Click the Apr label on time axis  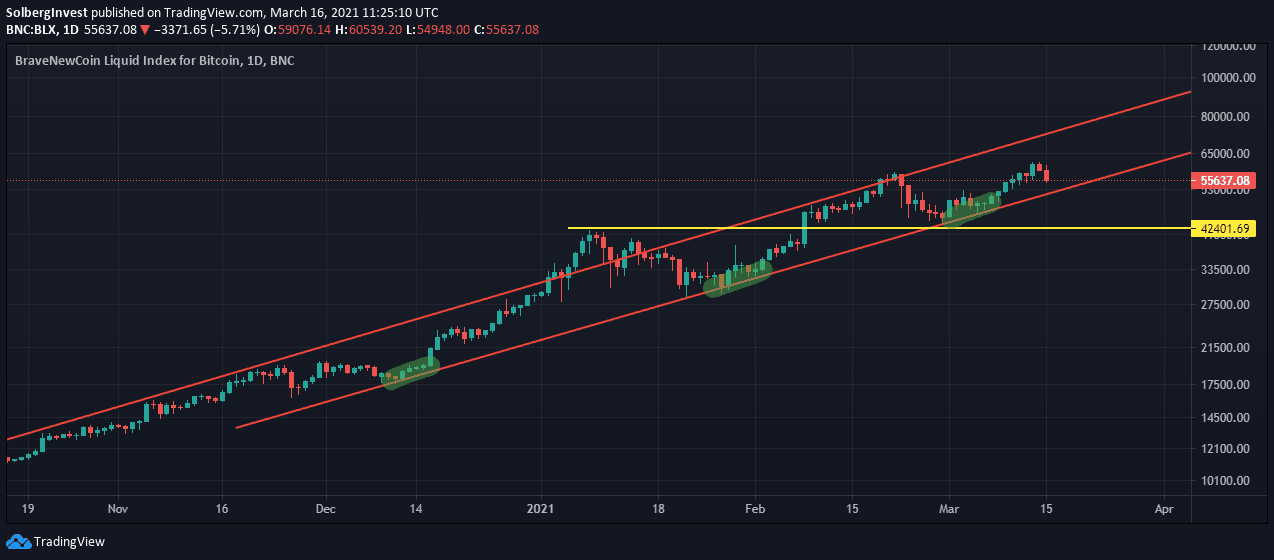click(x=1163, y=509)
